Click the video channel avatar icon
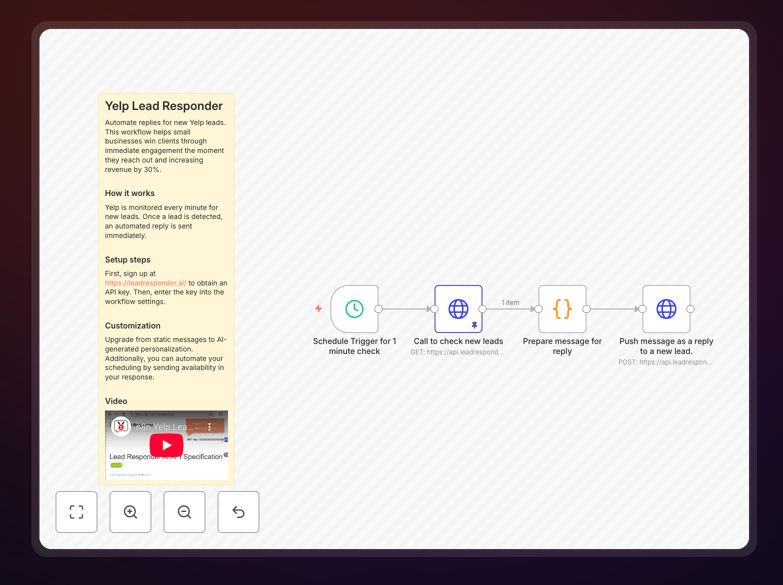 coord(121,427)
